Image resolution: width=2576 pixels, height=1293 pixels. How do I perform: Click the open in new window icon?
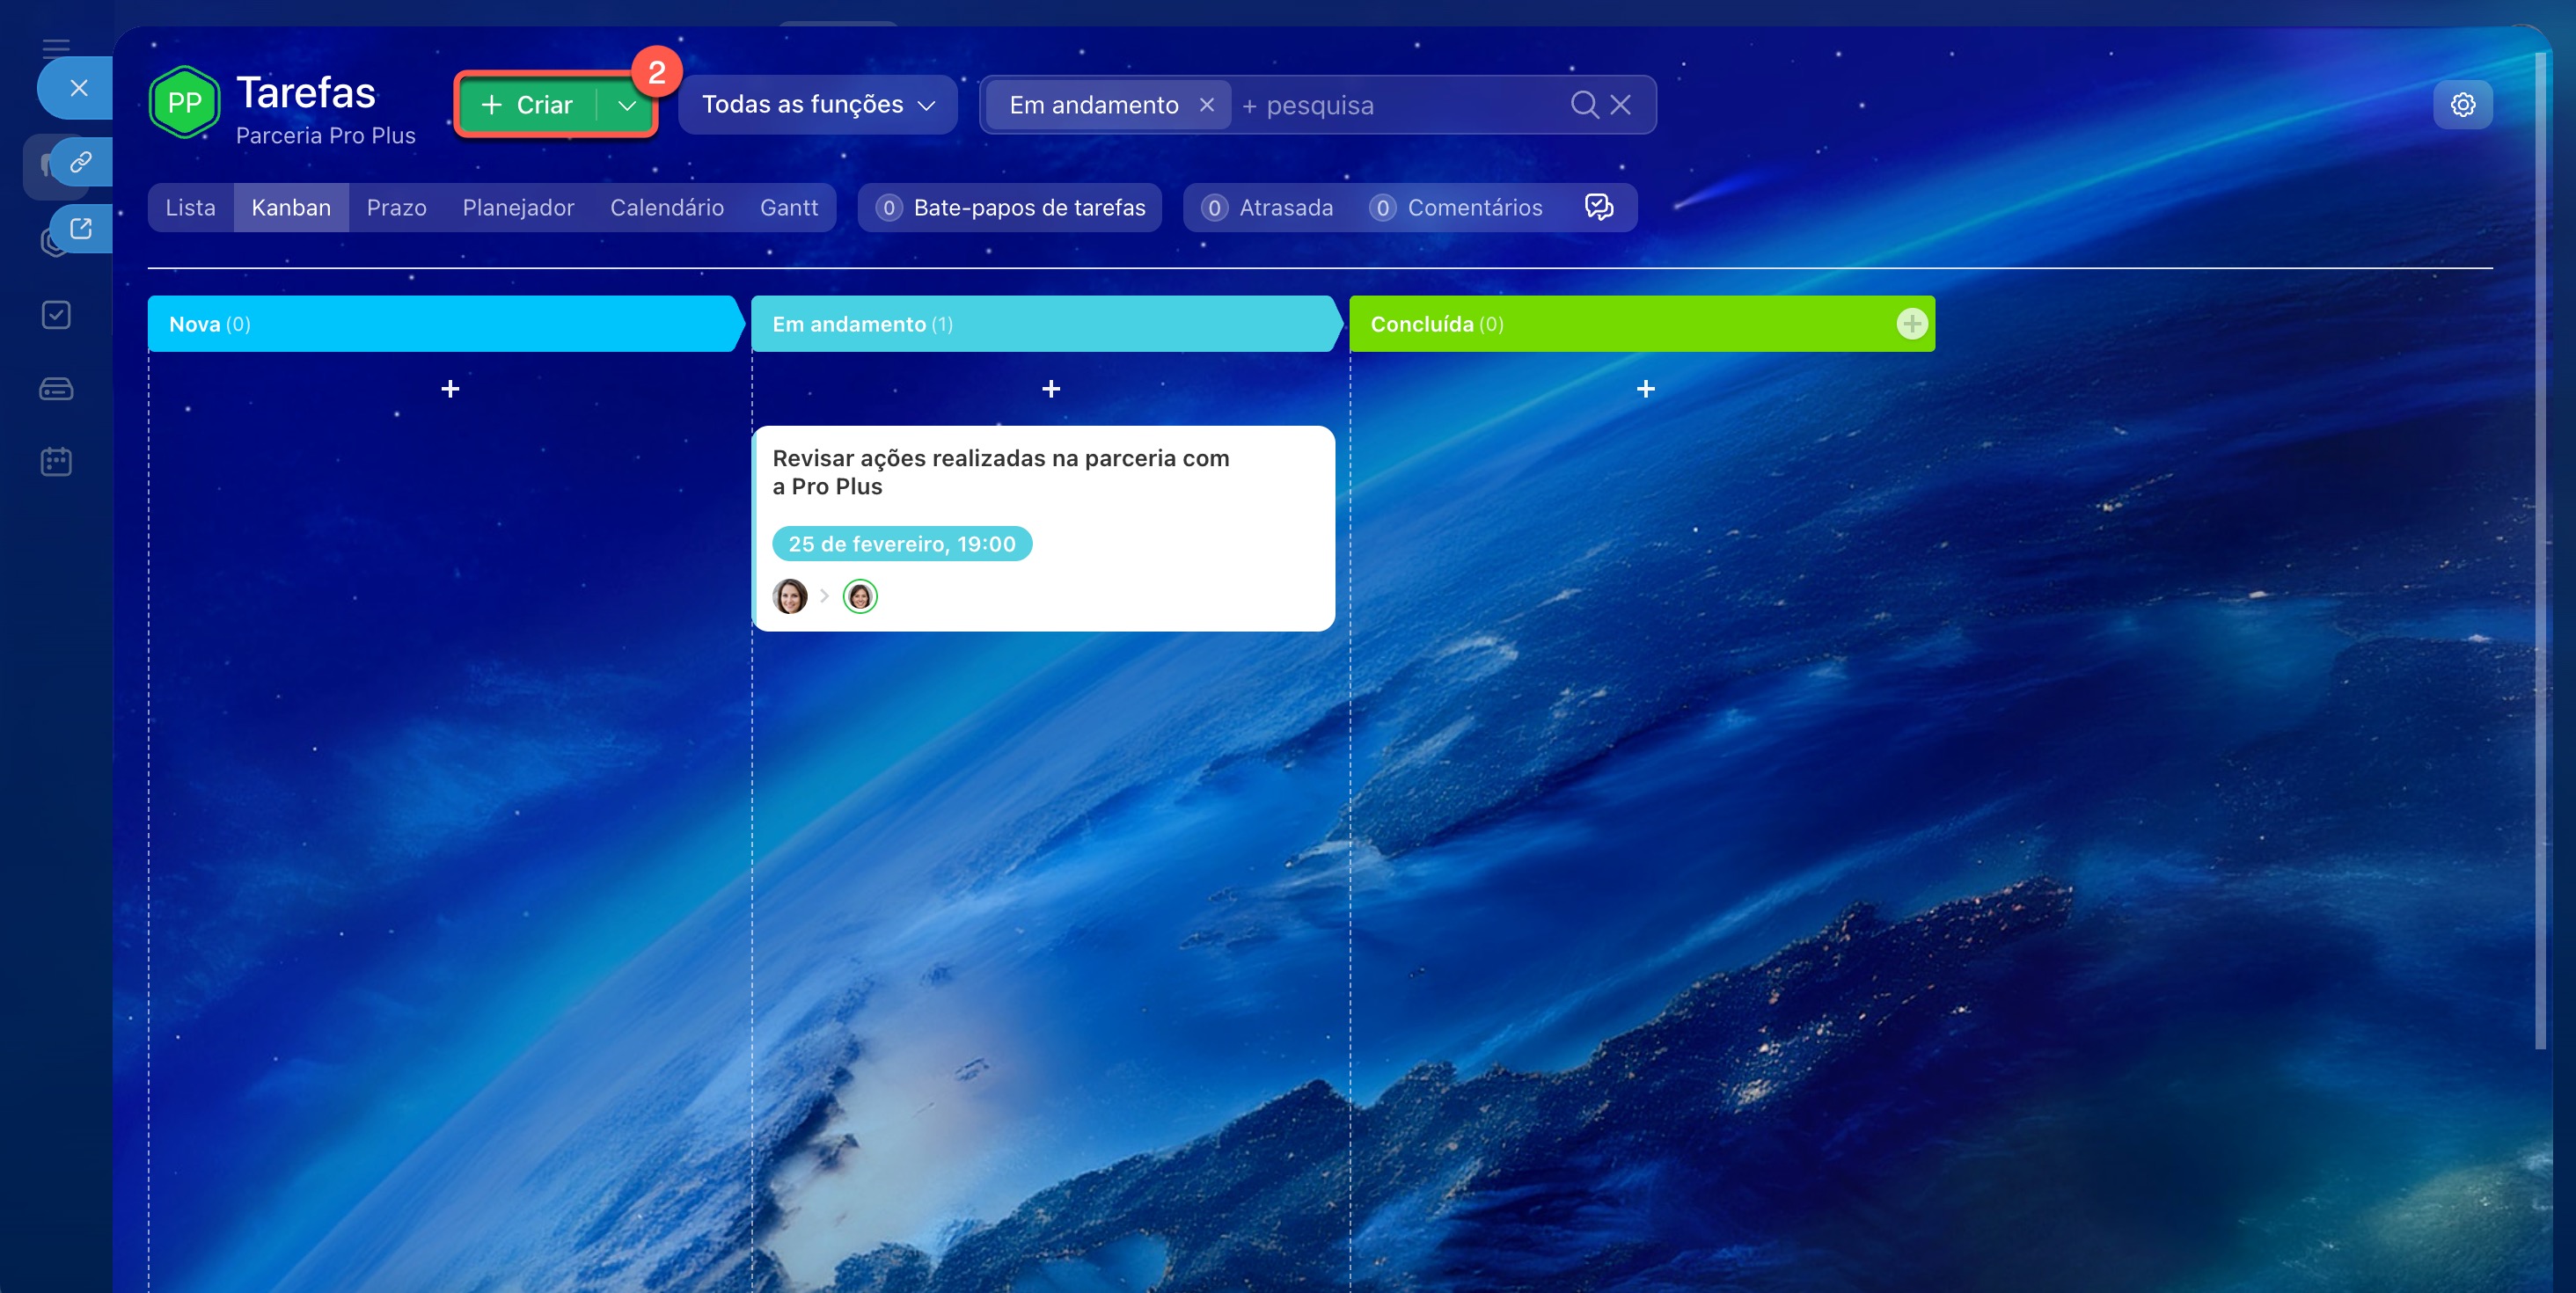81,228
